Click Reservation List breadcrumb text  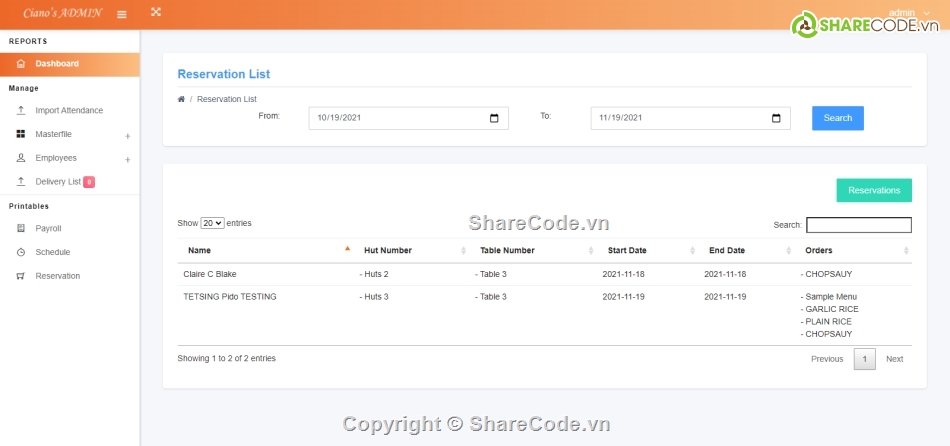227,99
